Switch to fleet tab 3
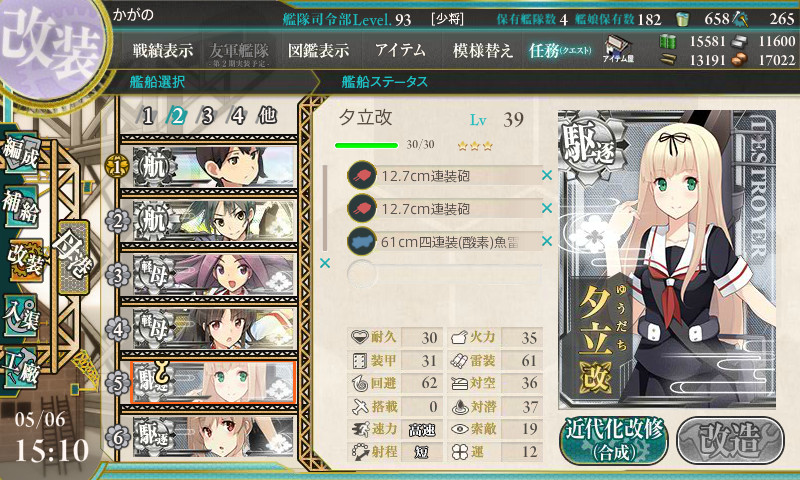This screenshot has width=800, height=480. coord(207,116)
